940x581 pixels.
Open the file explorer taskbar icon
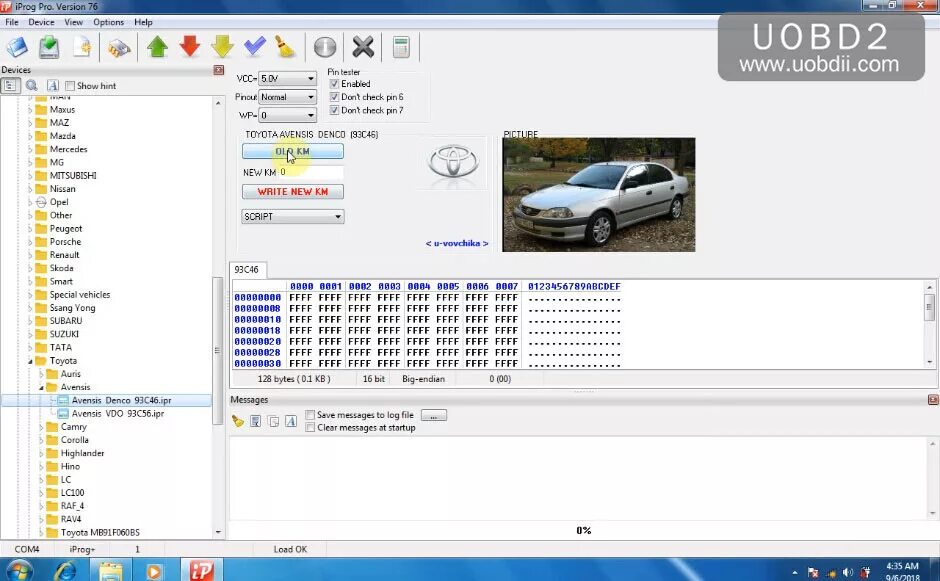pos(110,571)
